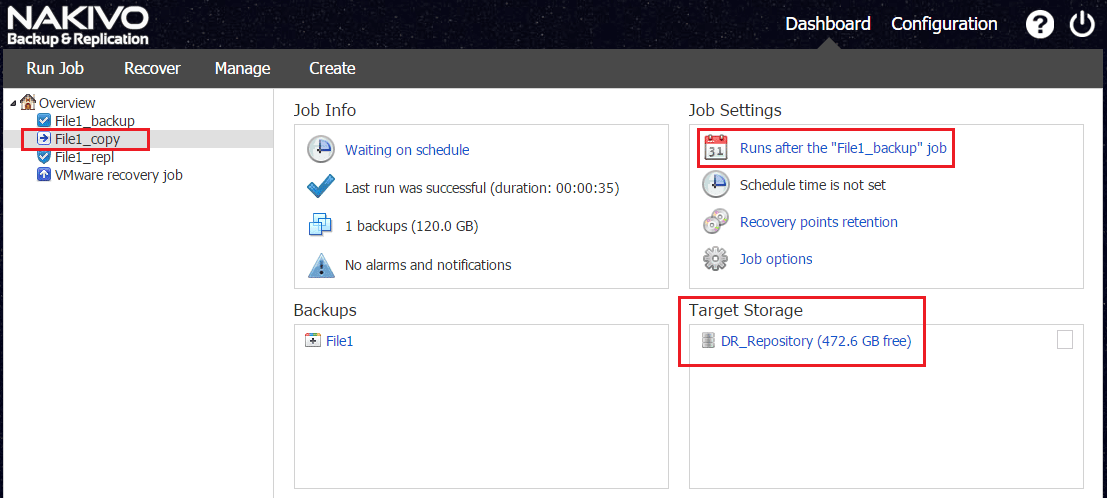The width and height of the screenshot is (1107, 498).
Task: Select File1_repl job in the tree
Action: 84,157
